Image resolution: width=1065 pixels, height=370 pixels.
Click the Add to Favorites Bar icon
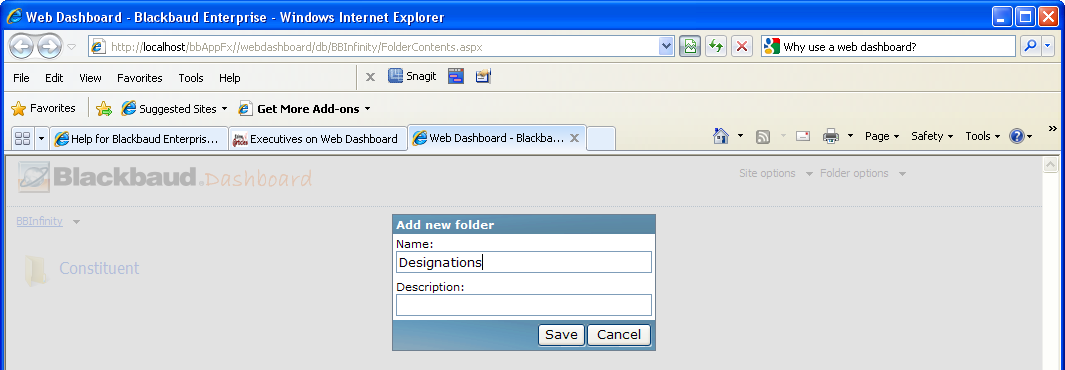click(x=104, y=109)
